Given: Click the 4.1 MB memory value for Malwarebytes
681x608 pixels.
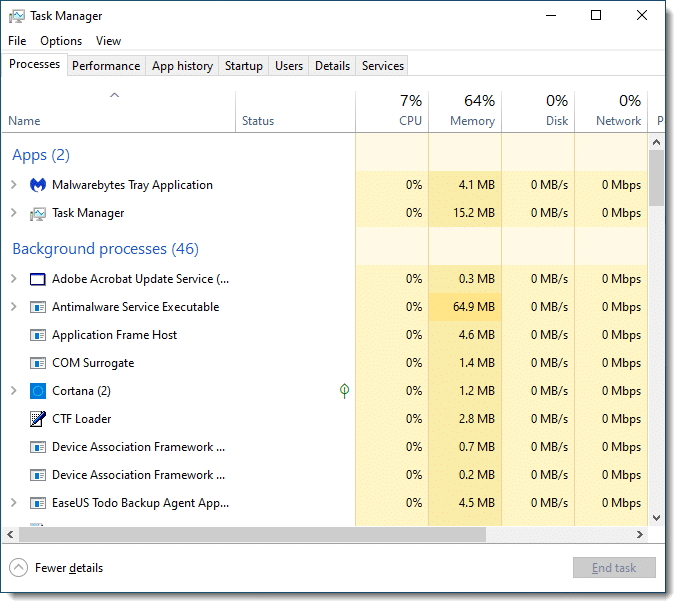Looking at the screenshot, I should [x=479, y=186].
